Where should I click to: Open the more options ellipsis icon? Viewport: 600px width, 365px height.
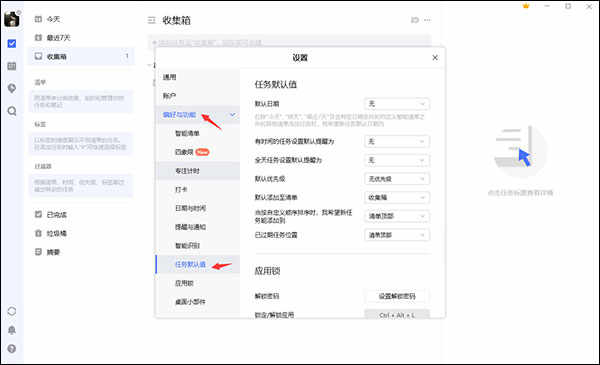click(427, 20)
